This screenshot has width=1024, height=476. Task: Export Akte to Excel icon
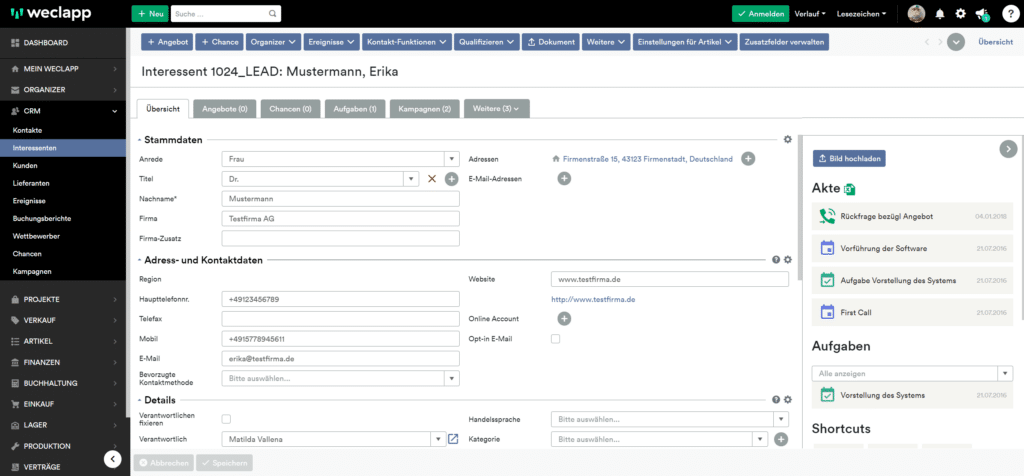(850, 189)
